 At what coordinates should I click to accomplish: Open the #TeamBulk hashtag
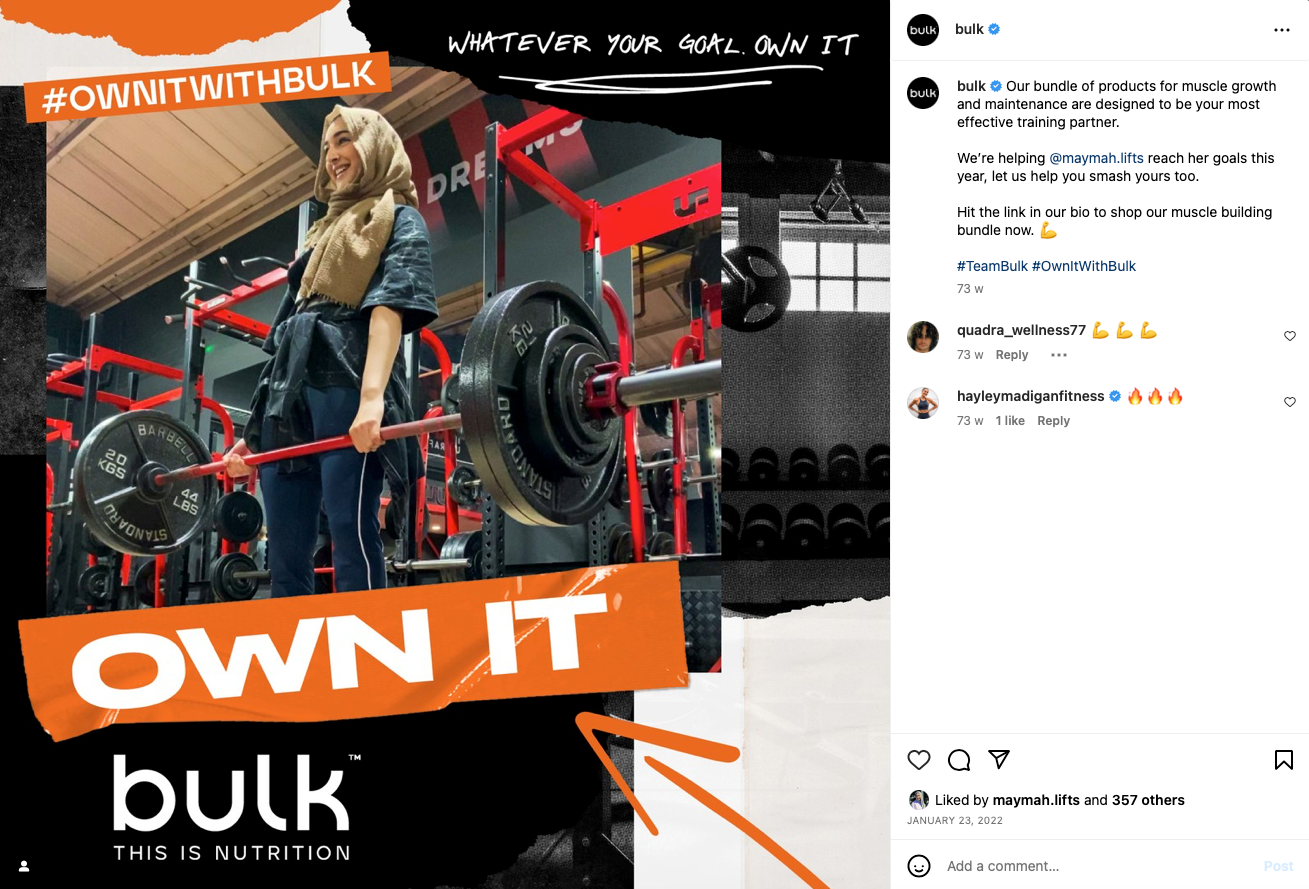pos(992,266)
